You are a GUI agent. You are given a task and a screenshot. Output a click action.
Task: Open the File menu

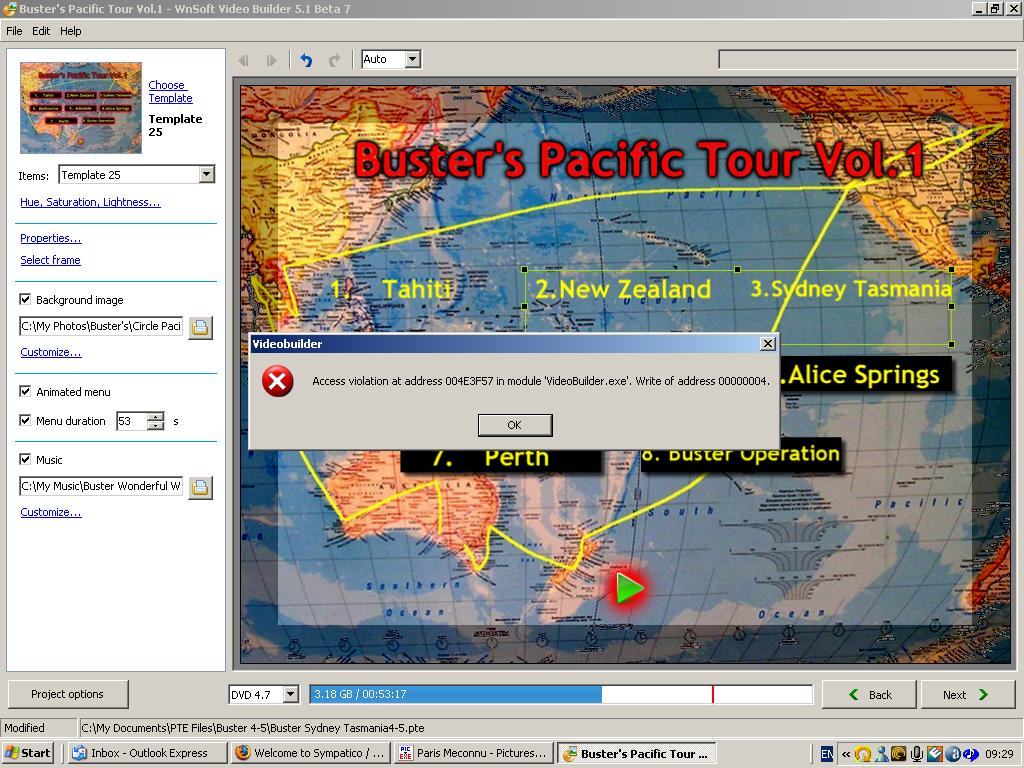coord(14,31)
